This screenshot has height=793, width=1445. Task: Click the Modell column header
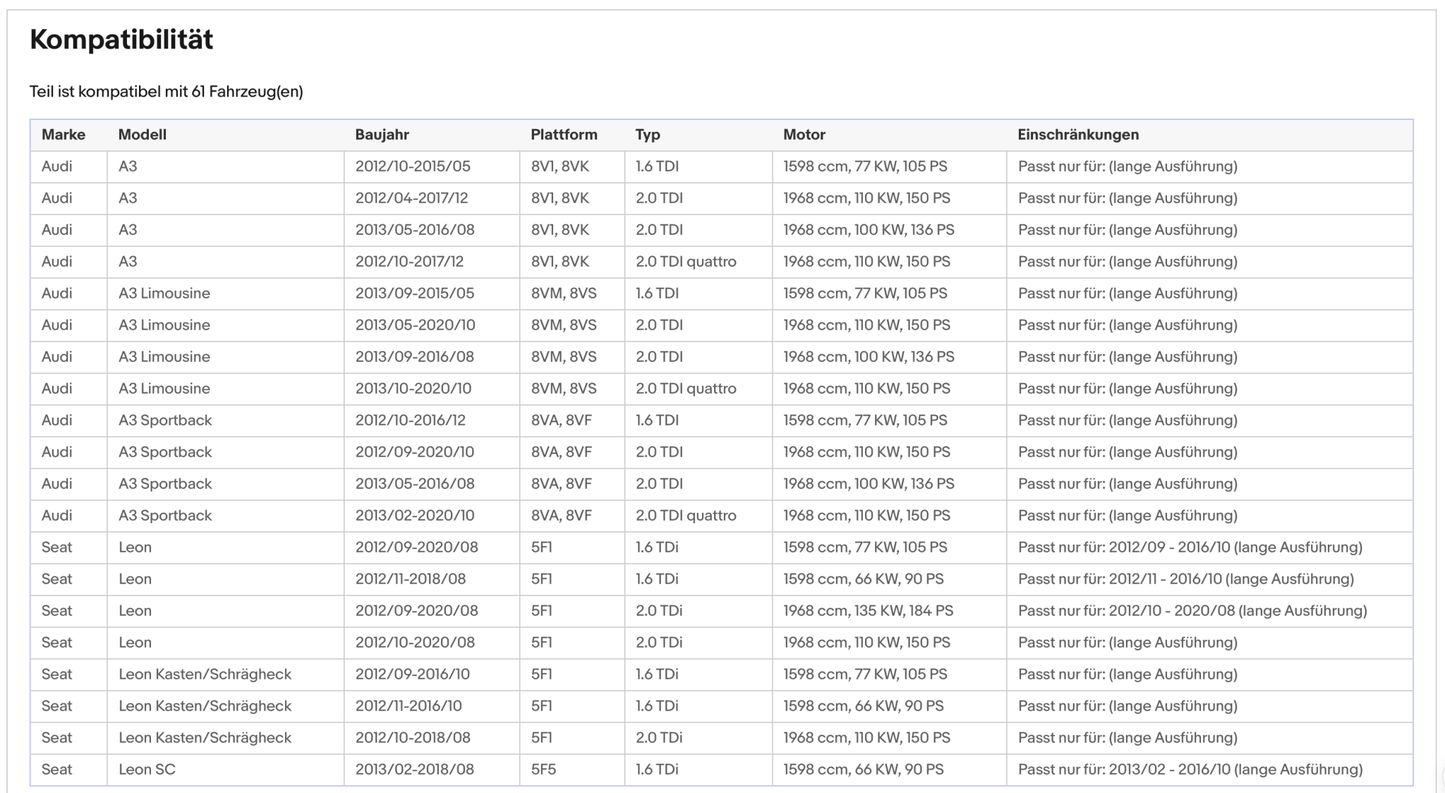(142, 135)
